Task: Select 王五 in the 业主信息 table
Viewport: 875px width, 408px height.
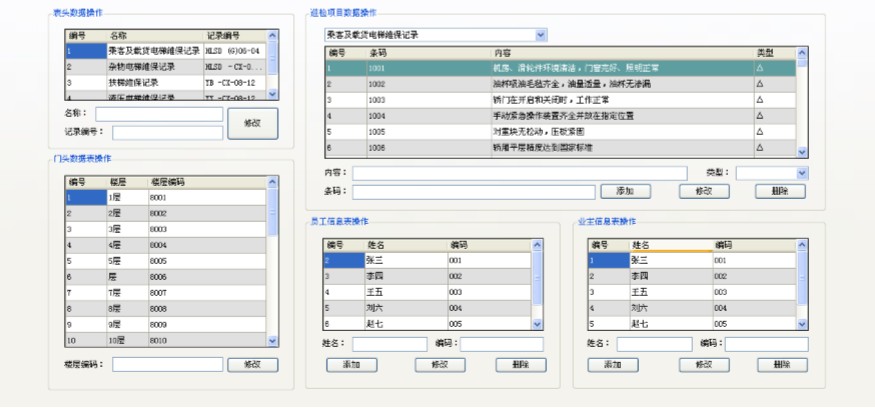Action: point(693,292)
